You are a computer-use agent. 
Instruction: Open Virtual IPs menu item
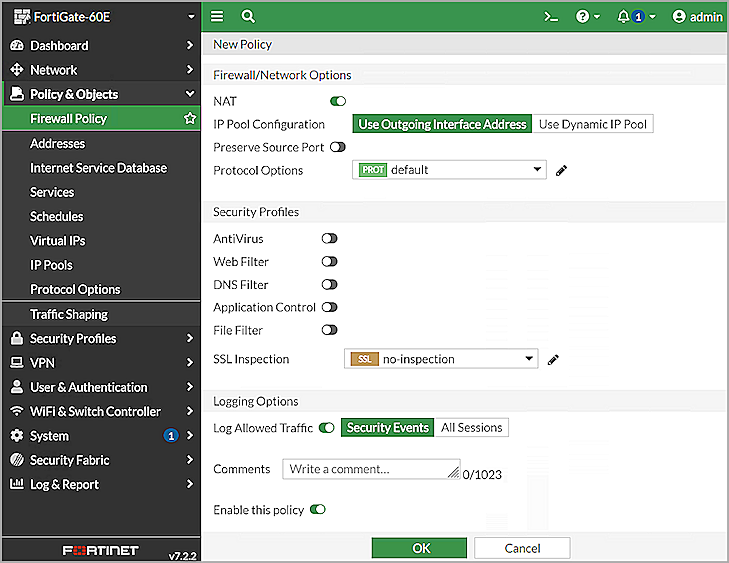point(58,240)
